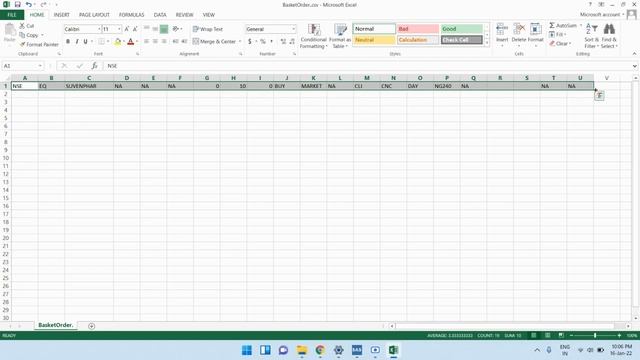Expand the Name Box dropdown arrow

(40, 66)
